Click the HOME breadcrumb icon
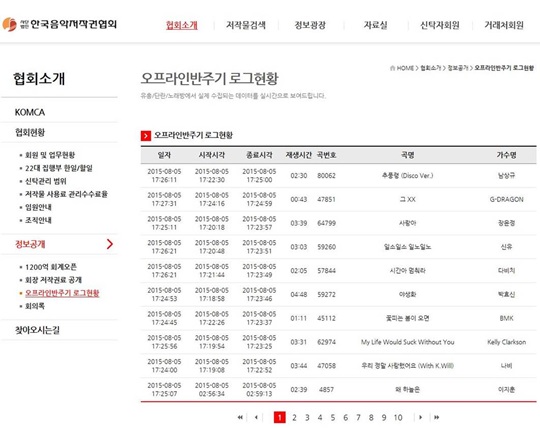 [x=392, y=68]
